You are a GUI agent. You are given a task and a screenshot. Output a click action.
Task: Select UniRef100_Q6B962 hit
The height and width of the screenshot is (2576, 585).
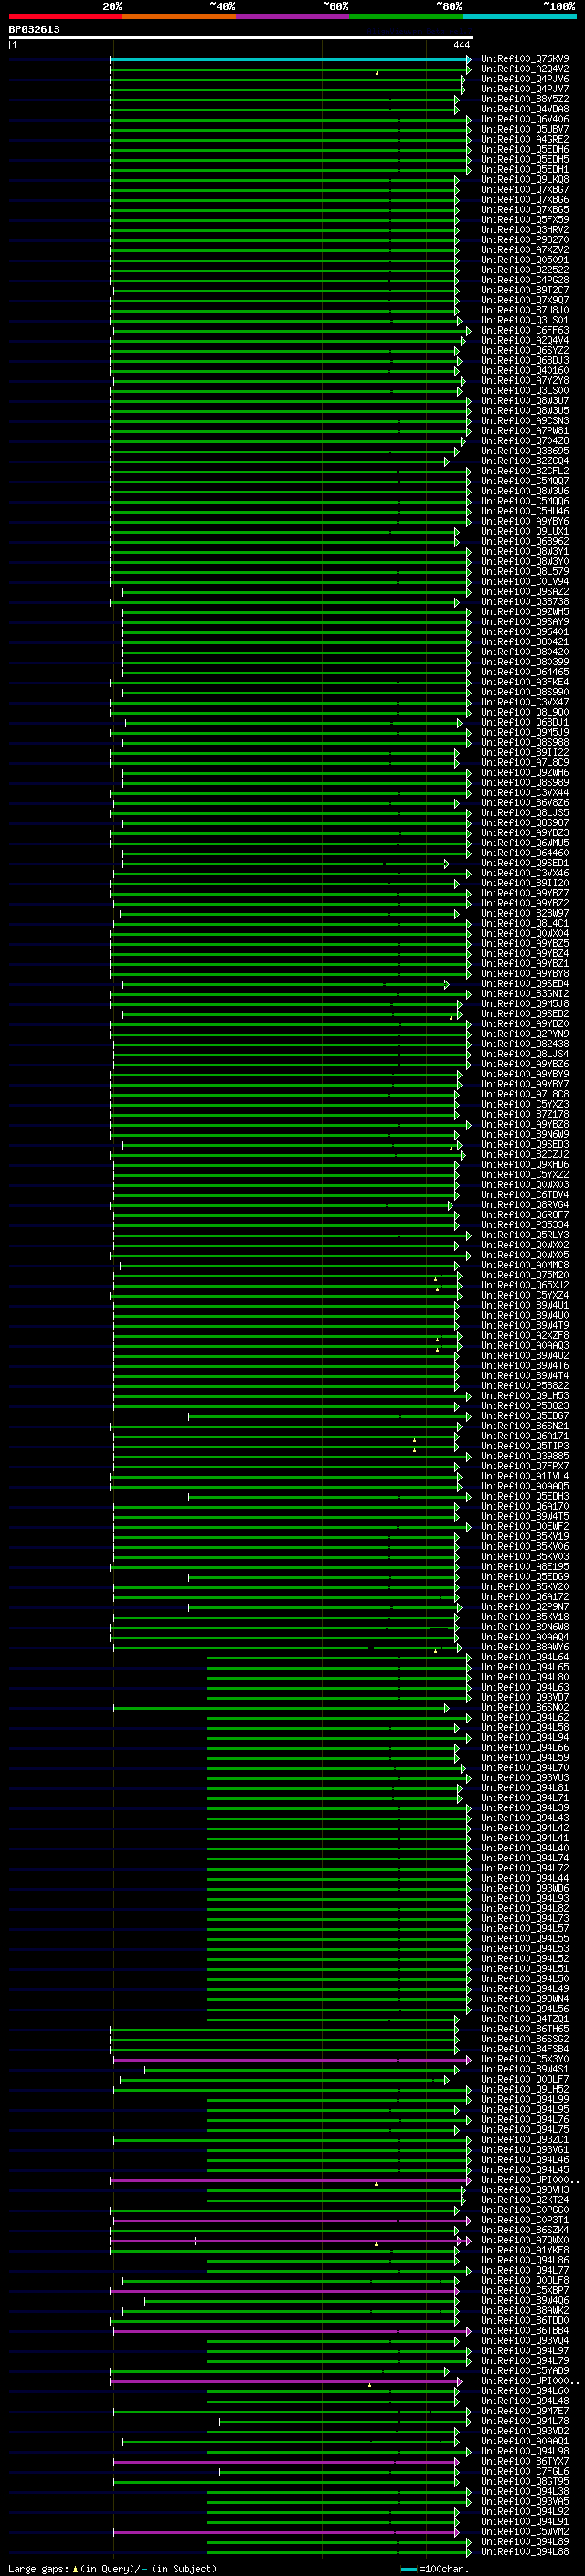tap(525, 541)
